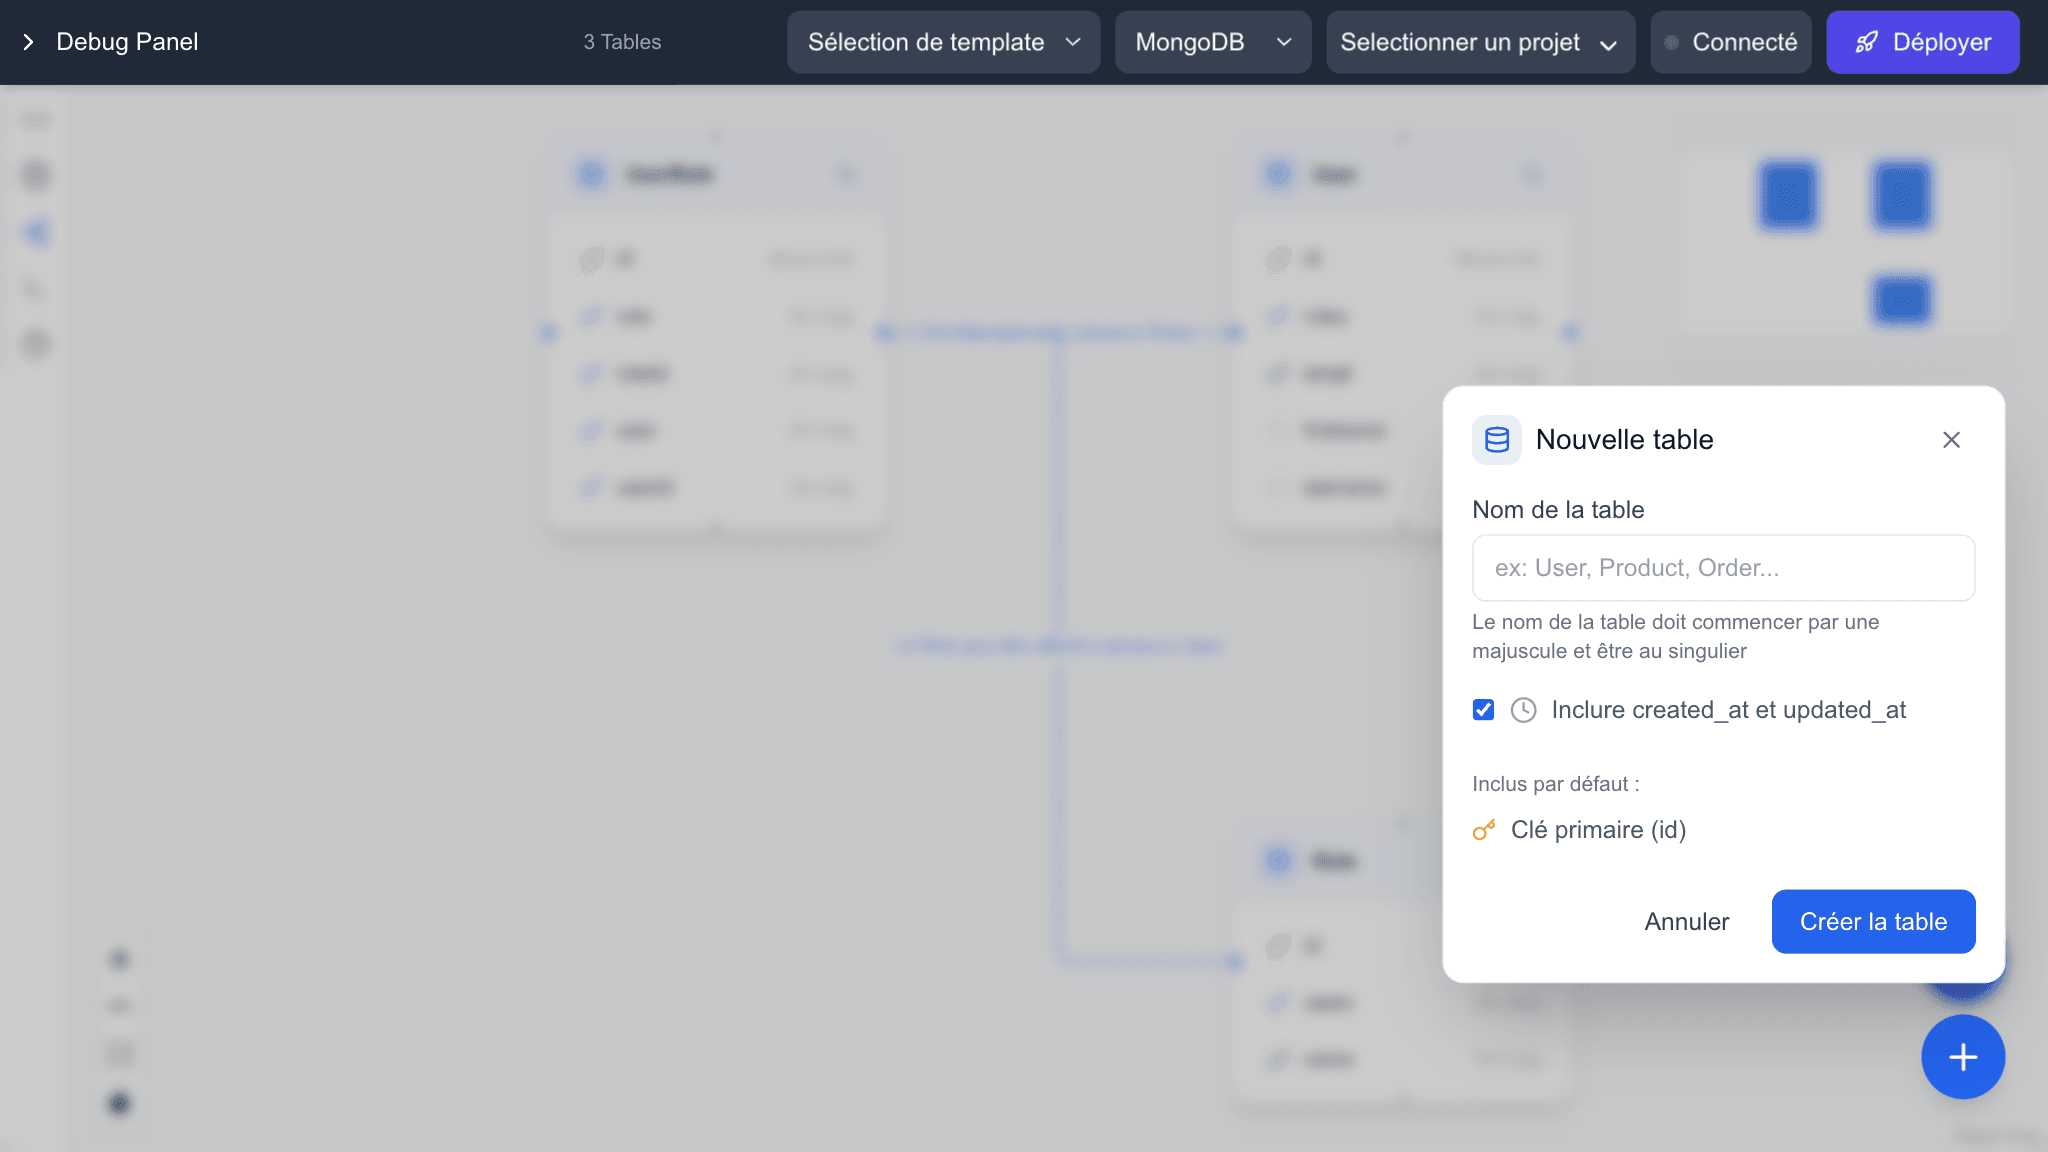Click the green connection dot beside Connecté
The width and height of the screenshot is (2048, 1152).
tap(1669, 42)
